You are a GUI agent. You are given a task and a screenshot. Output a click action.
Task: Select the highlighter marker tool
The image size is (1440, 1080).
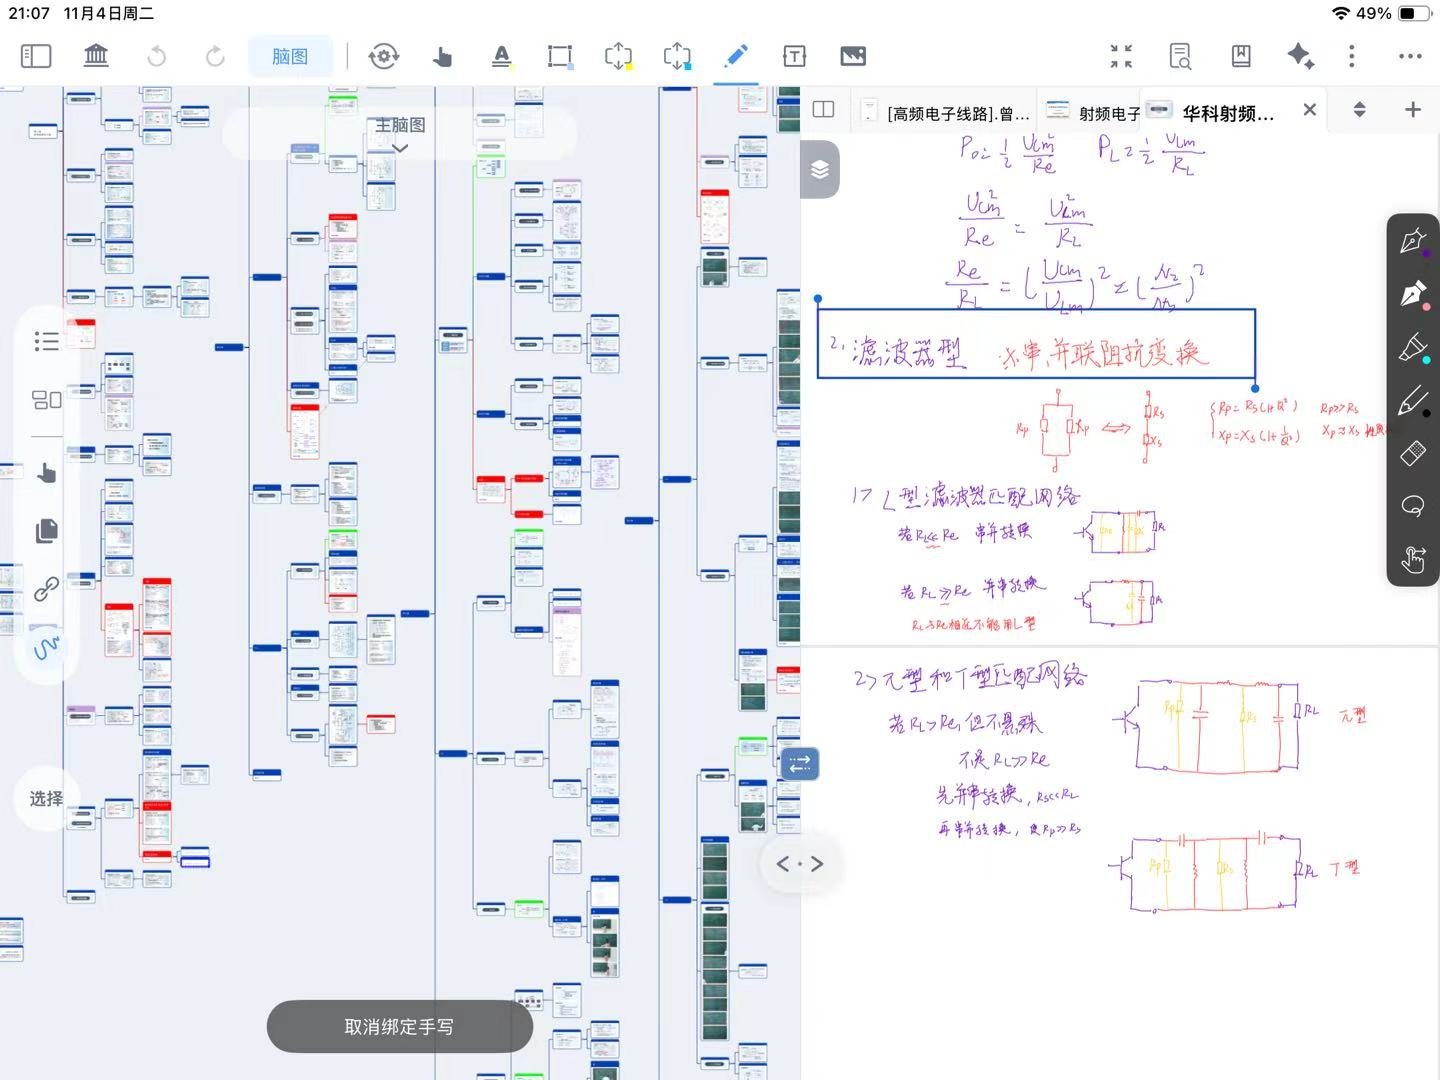click(x=1411, y=347)
